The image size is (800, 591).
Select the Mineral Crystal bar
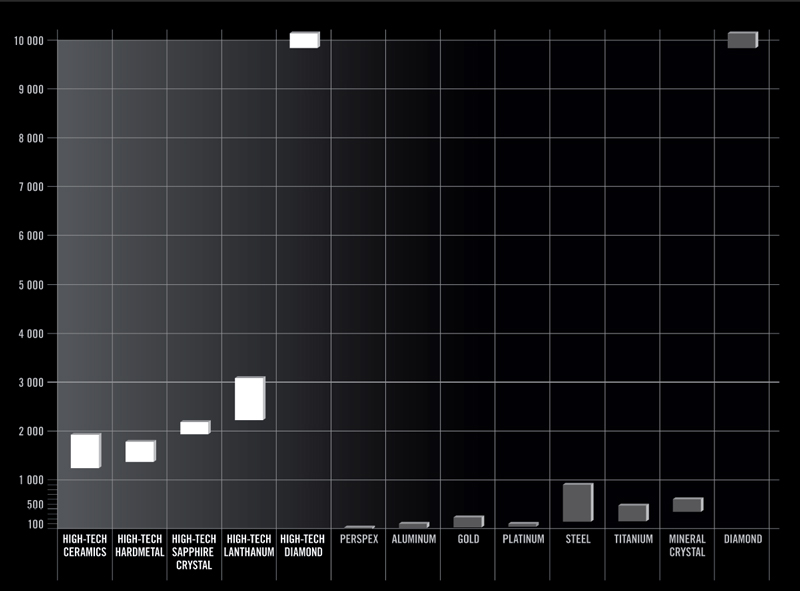tap(687, 504)
